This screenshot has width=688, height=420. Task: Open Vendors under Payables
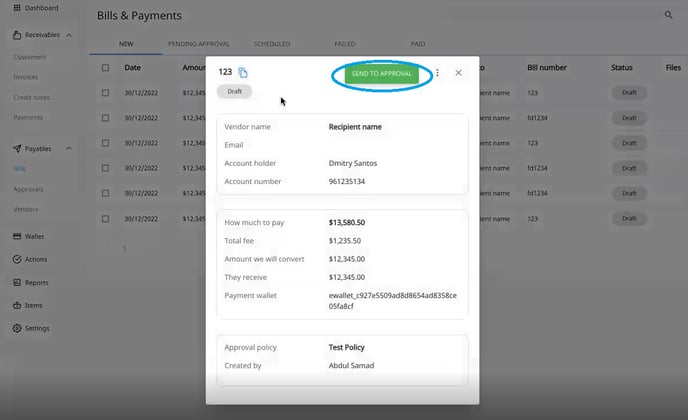point(25,209)
